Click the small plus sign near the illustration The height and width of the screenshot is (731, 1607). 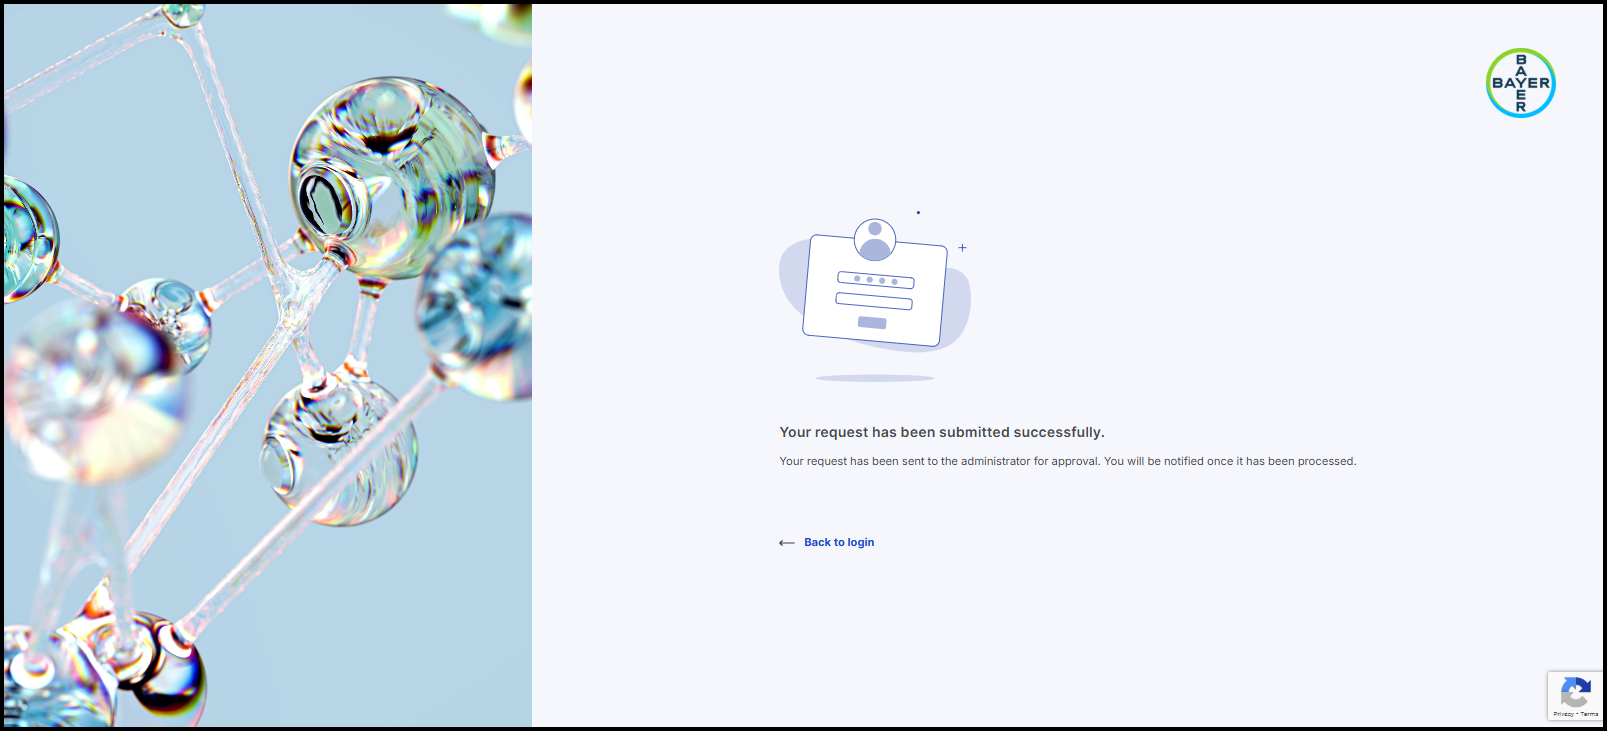point(962,247)
